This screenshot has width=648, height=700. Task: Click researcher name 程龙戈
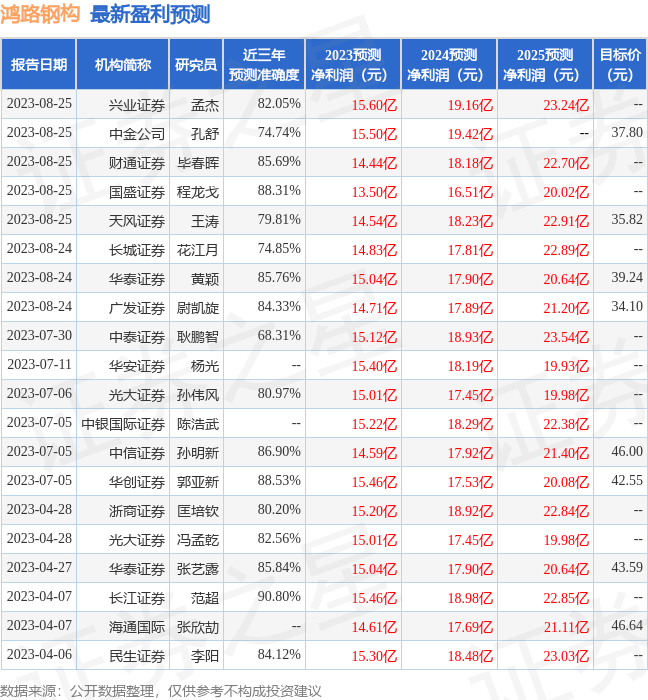click(x=198, y=192)
